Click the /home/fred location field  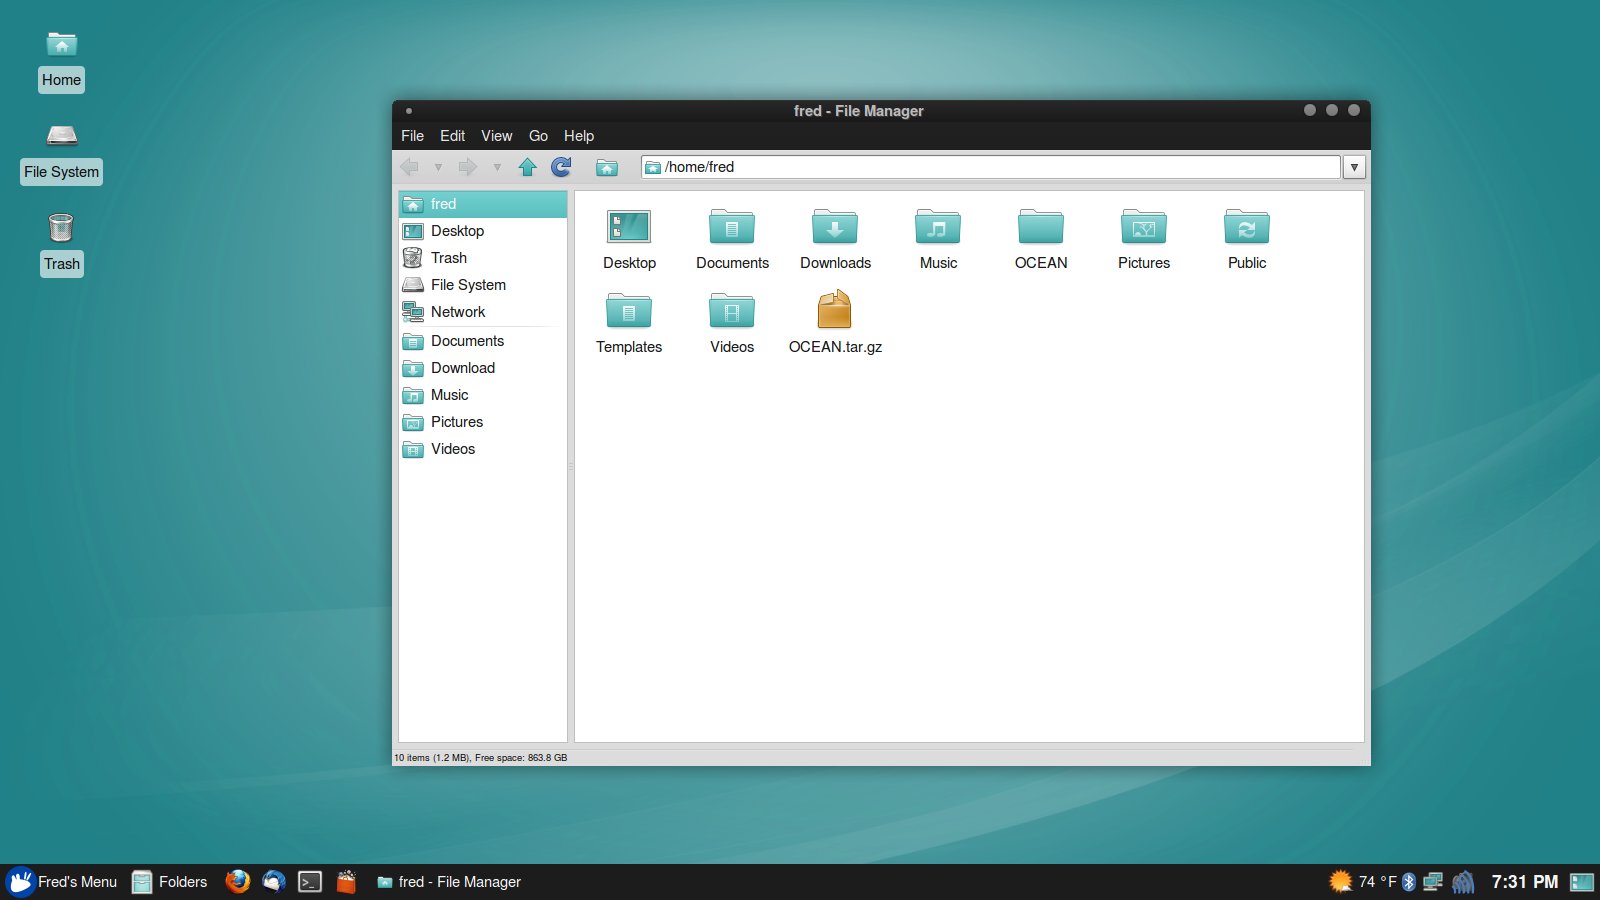click(990, 167)
